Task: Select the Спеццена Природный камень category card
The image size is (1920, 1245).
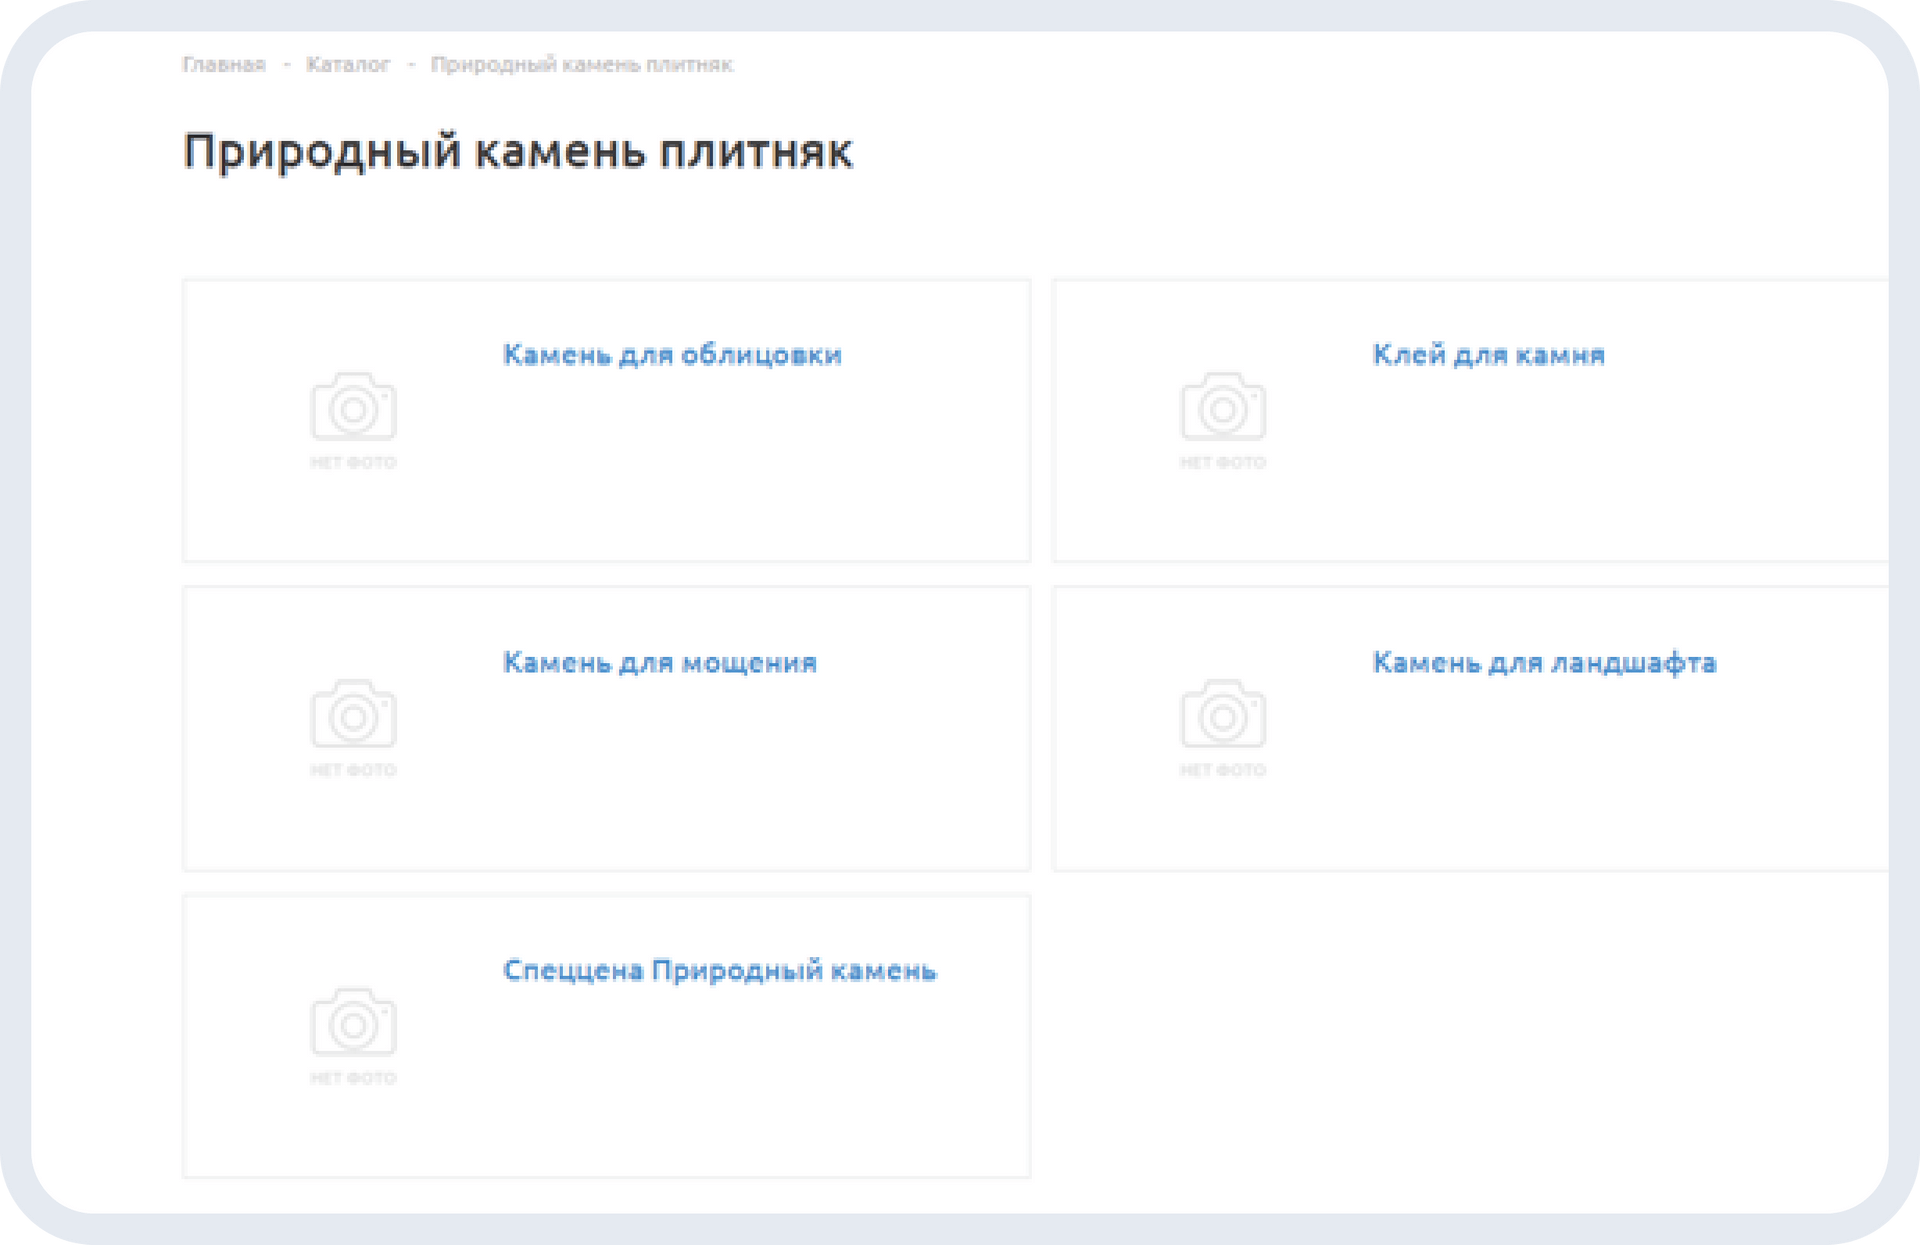Action: 607,1036
